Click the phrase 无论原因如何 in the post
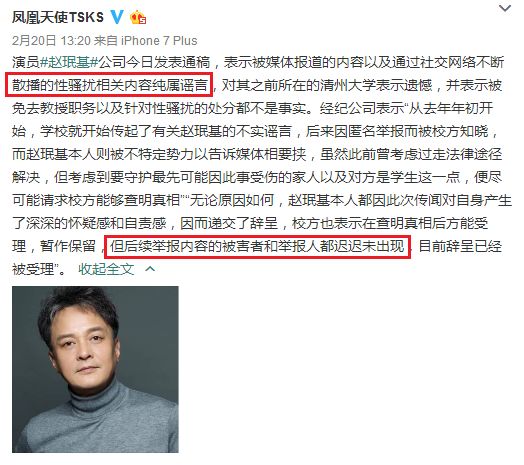524x465 pixels. tap(232, 200)
